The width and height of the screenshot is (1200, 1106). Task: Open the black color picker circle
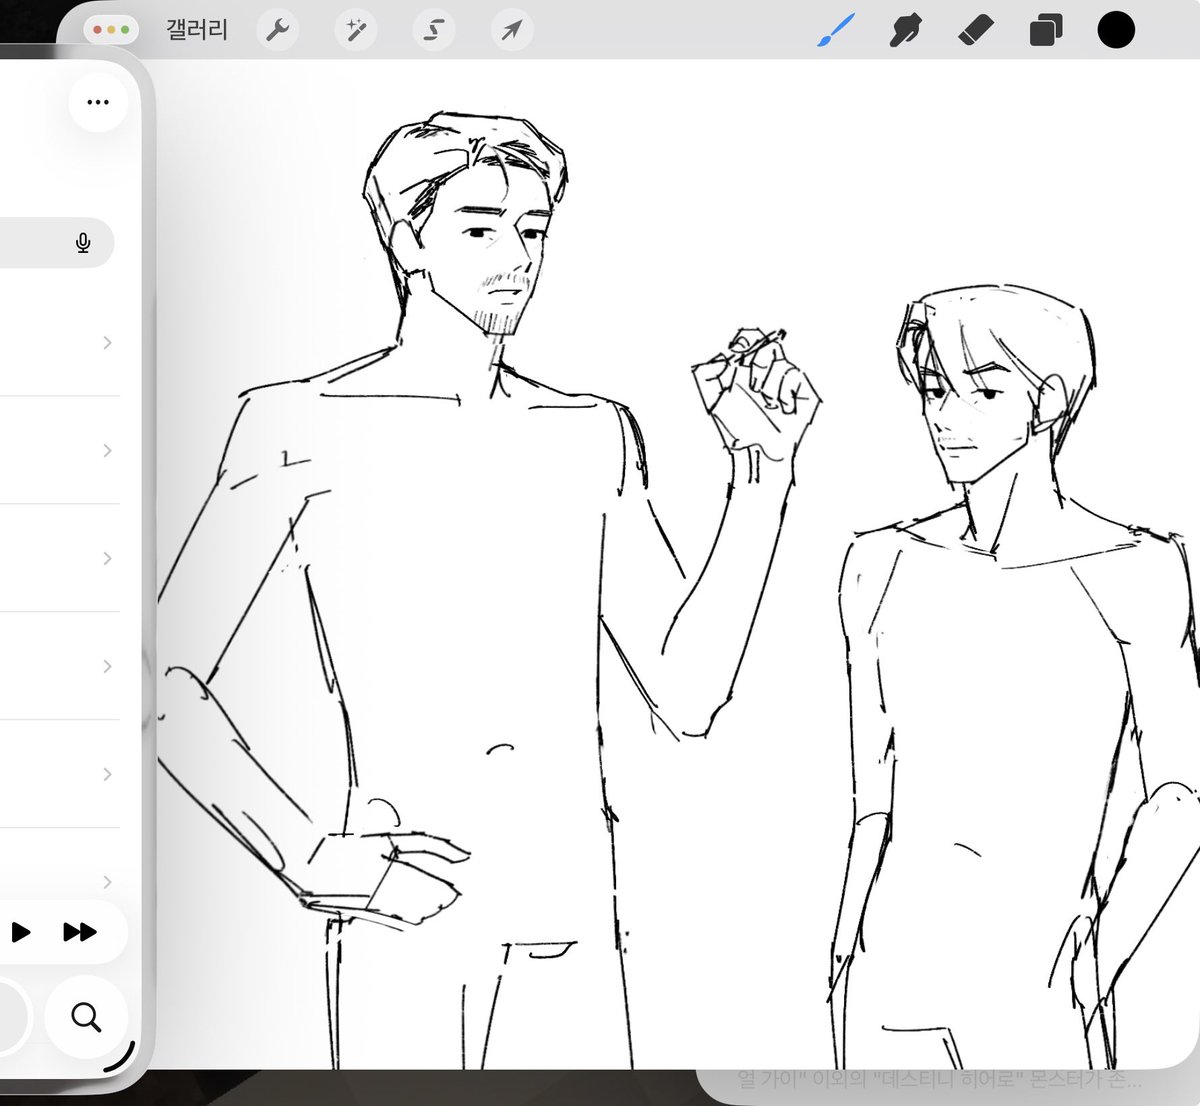1116,30
